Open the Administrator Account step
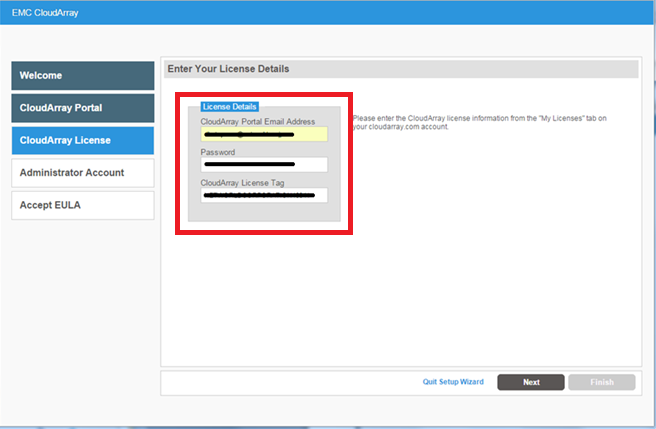 [x=83, y=173]
